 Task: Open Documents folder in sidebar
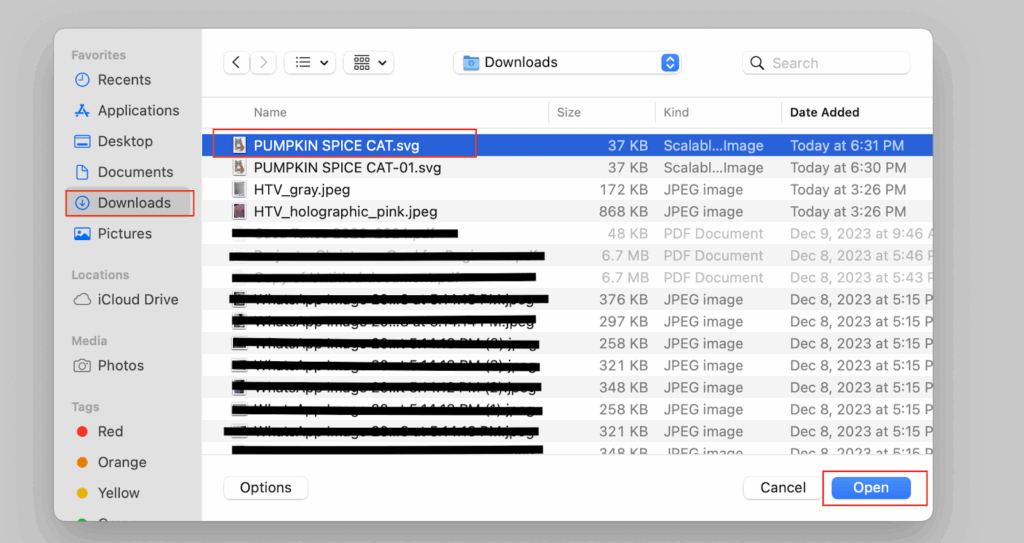(x=135, y=172)
